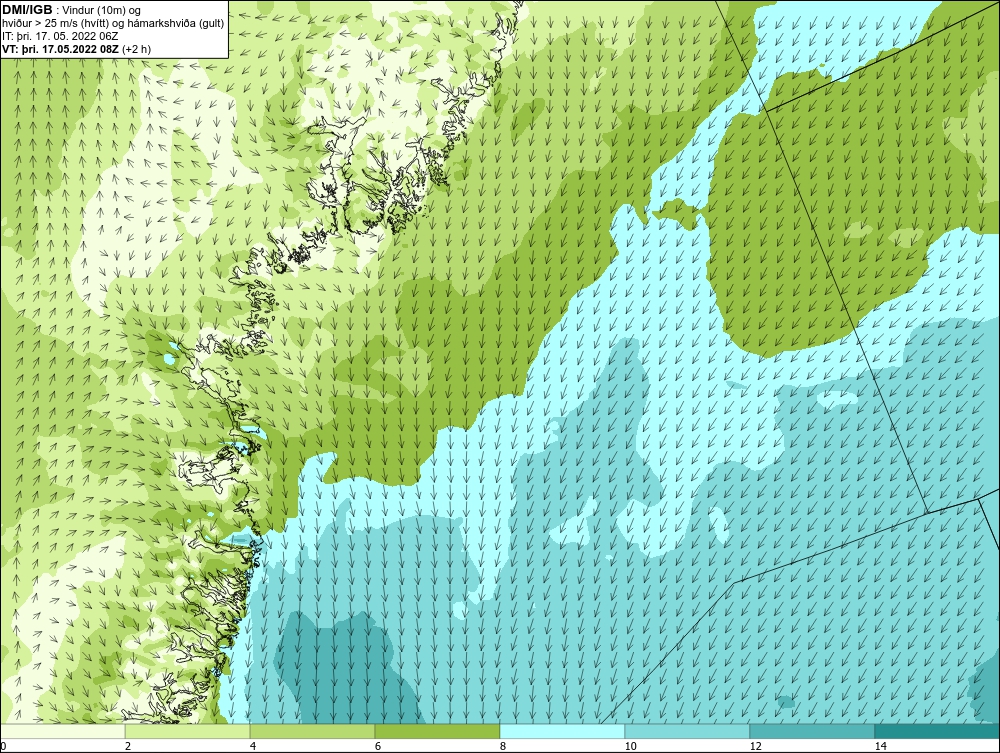Image resolution: width=1000 pixels, height=753 pixels.
Task: Click the 4–6 m/s green swatch
Action: pos(312,731)
